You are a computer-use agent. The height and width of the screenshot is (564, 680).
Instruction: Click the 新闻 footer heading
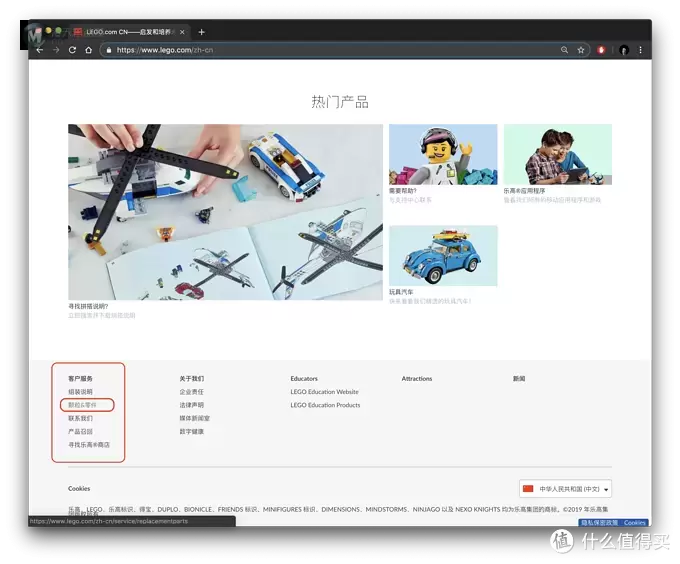click(x=519, y=378)
